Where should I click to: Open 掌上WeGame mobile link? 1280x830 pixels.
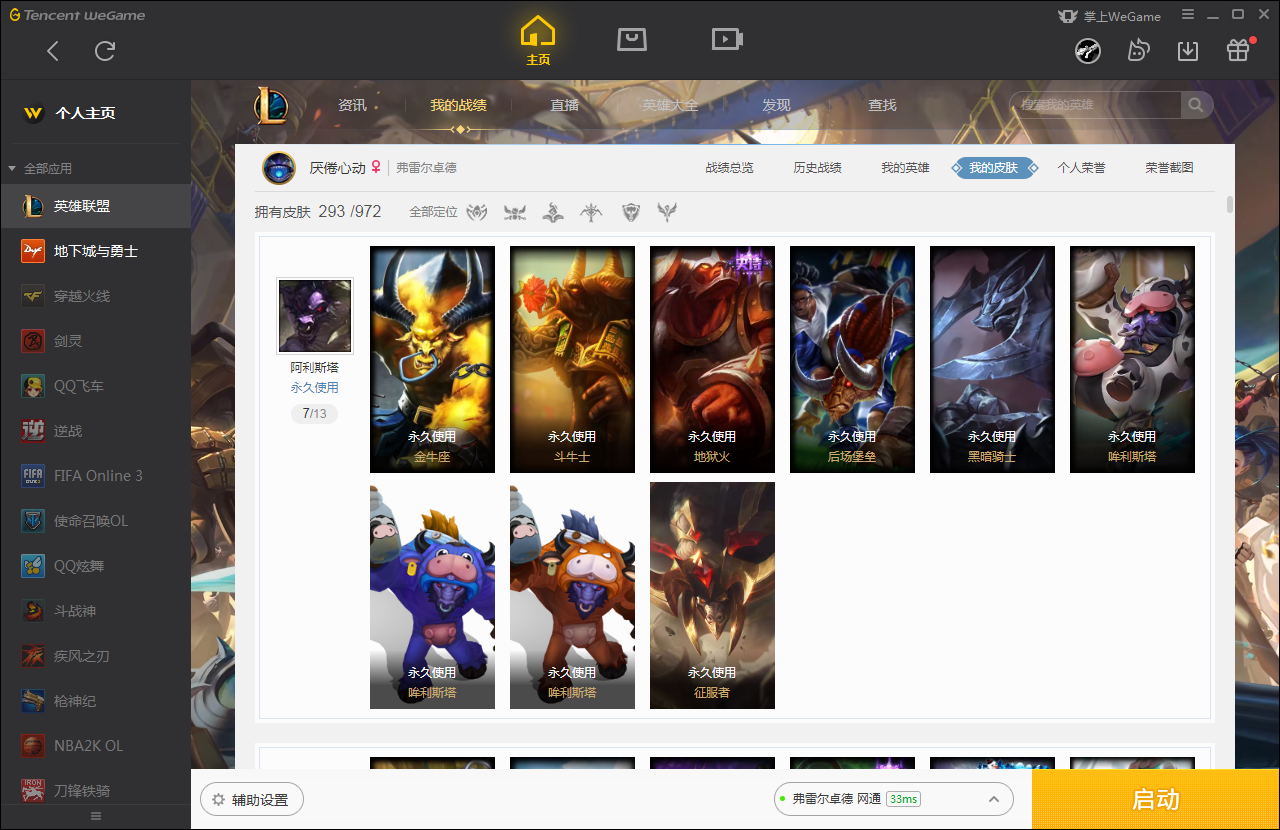coord(1109,16)
